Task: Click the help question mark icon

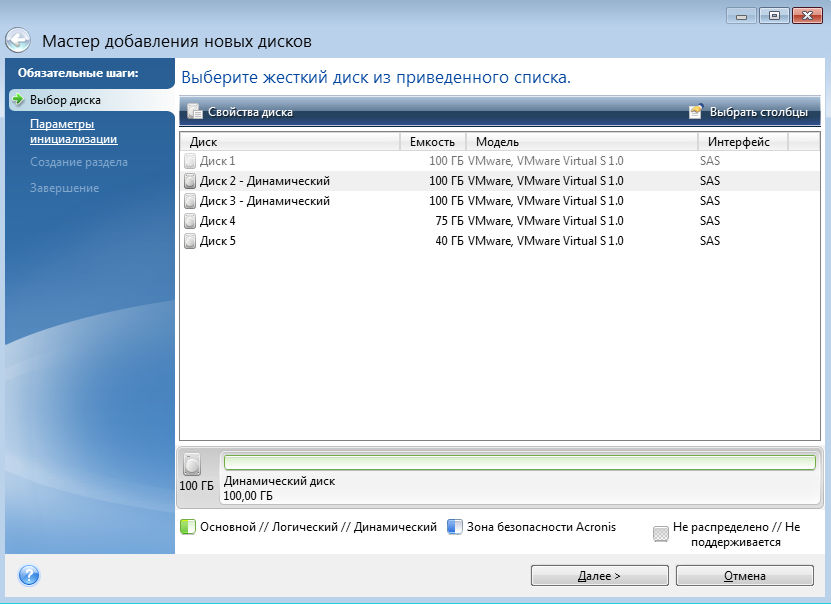Action: 29,575
